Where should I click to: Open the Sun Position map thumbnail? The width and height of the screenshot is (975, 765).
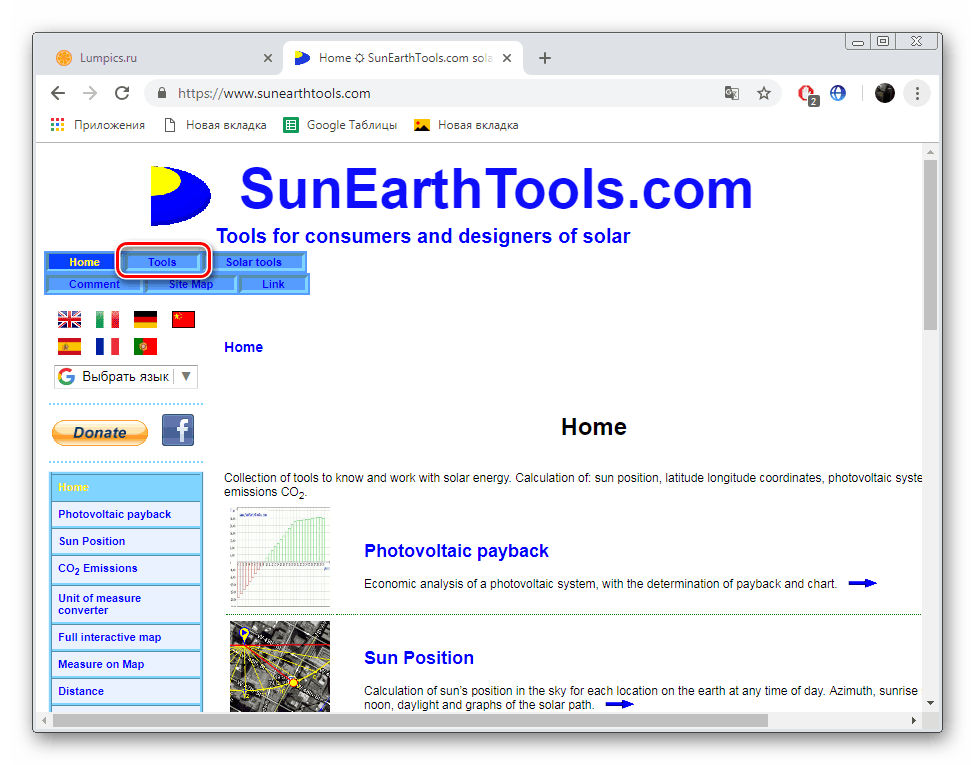(280, 666)
